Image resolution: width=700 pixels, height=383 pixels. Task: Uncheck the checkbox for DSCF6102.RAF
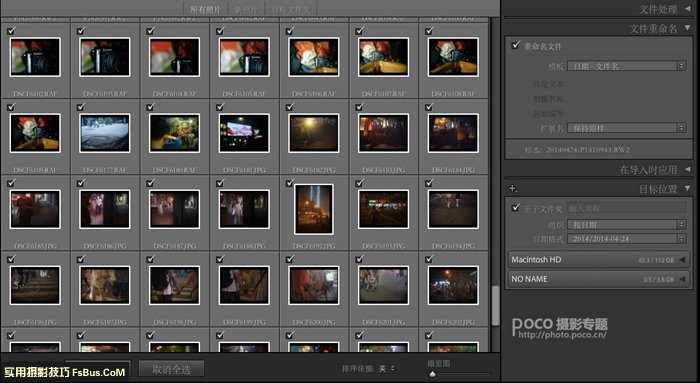[11, 31]
